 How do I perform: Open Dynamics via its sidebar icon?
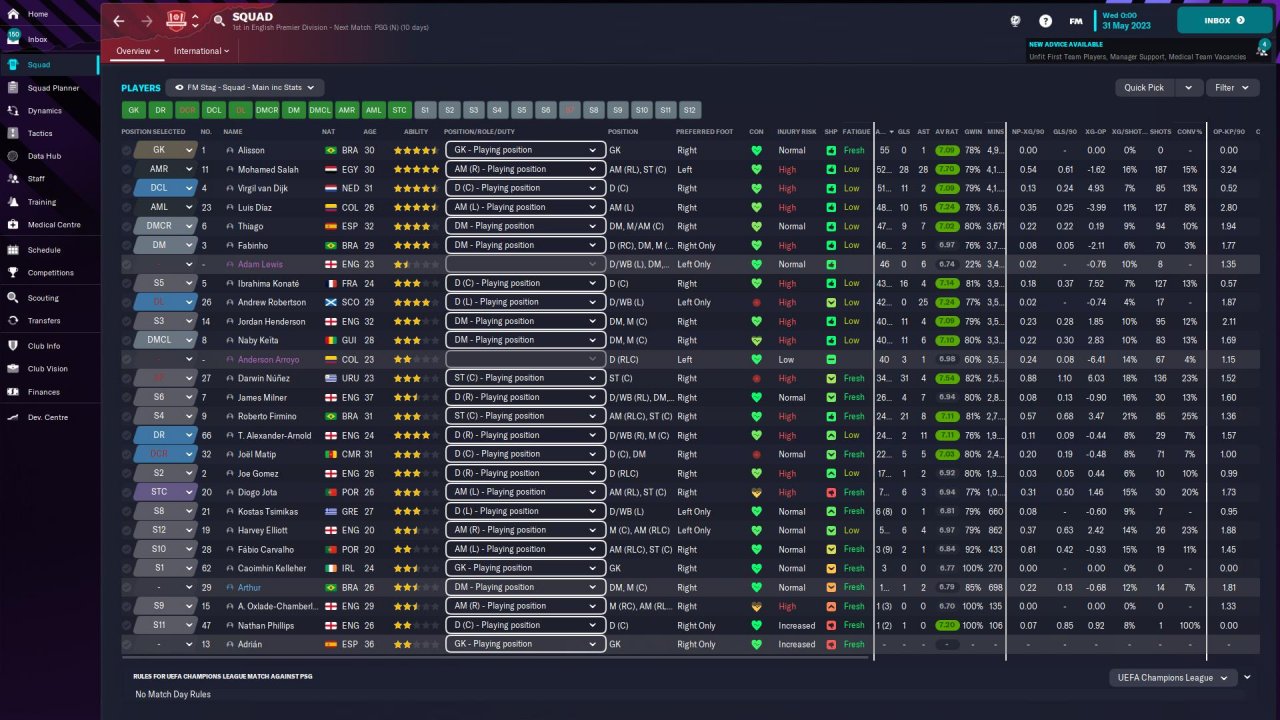tap(13, 111)
